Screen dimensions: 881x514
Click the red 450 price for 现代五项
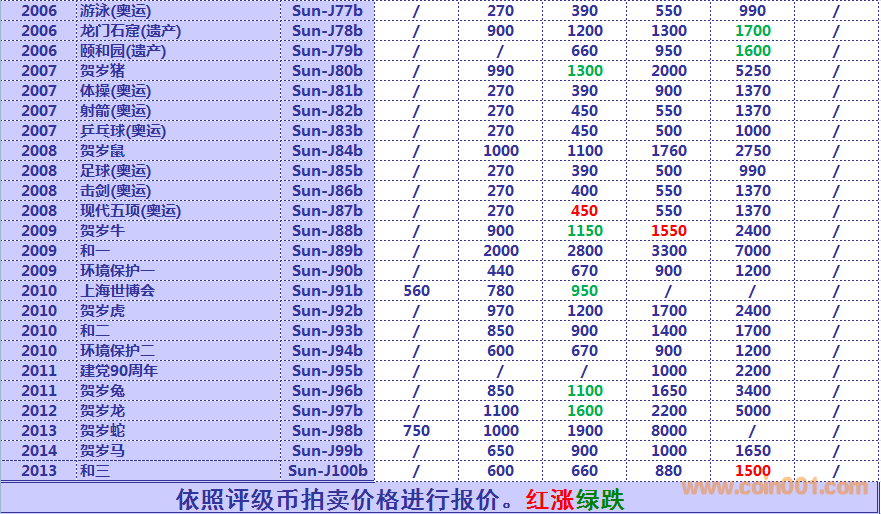pos(584,211)
